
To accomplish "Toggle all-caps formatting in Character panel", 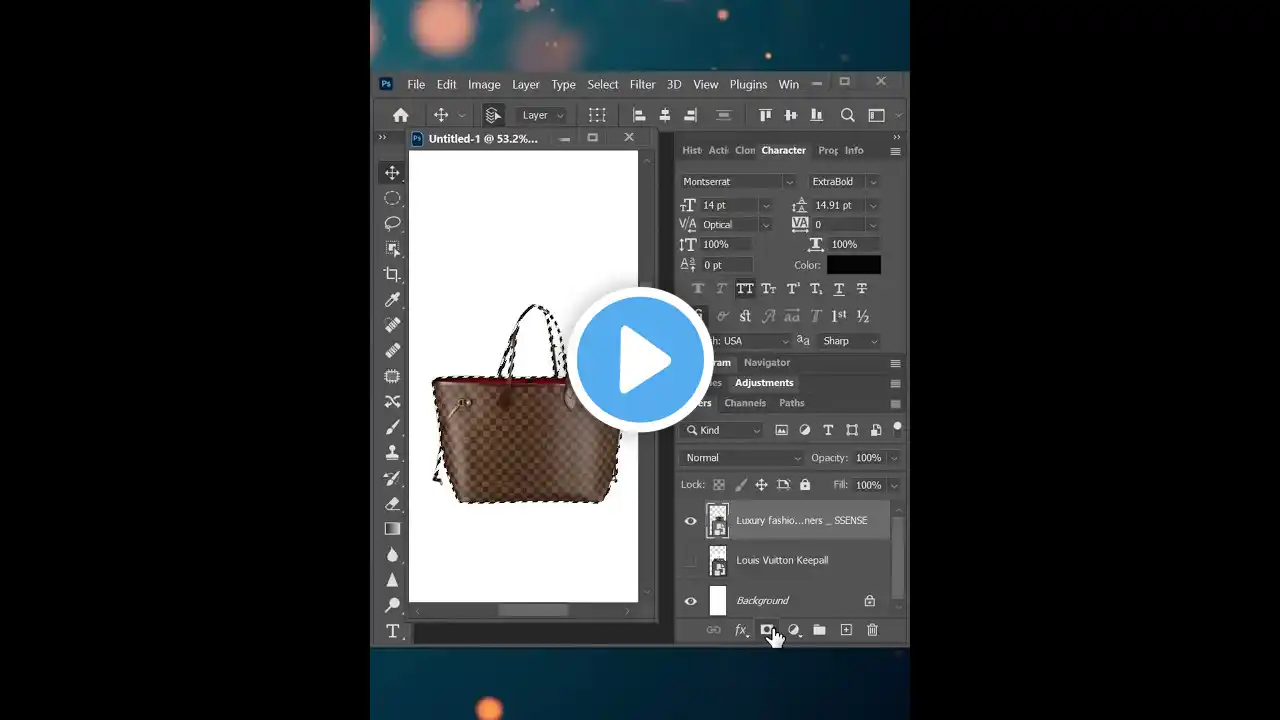I will (x=744, y=289).
